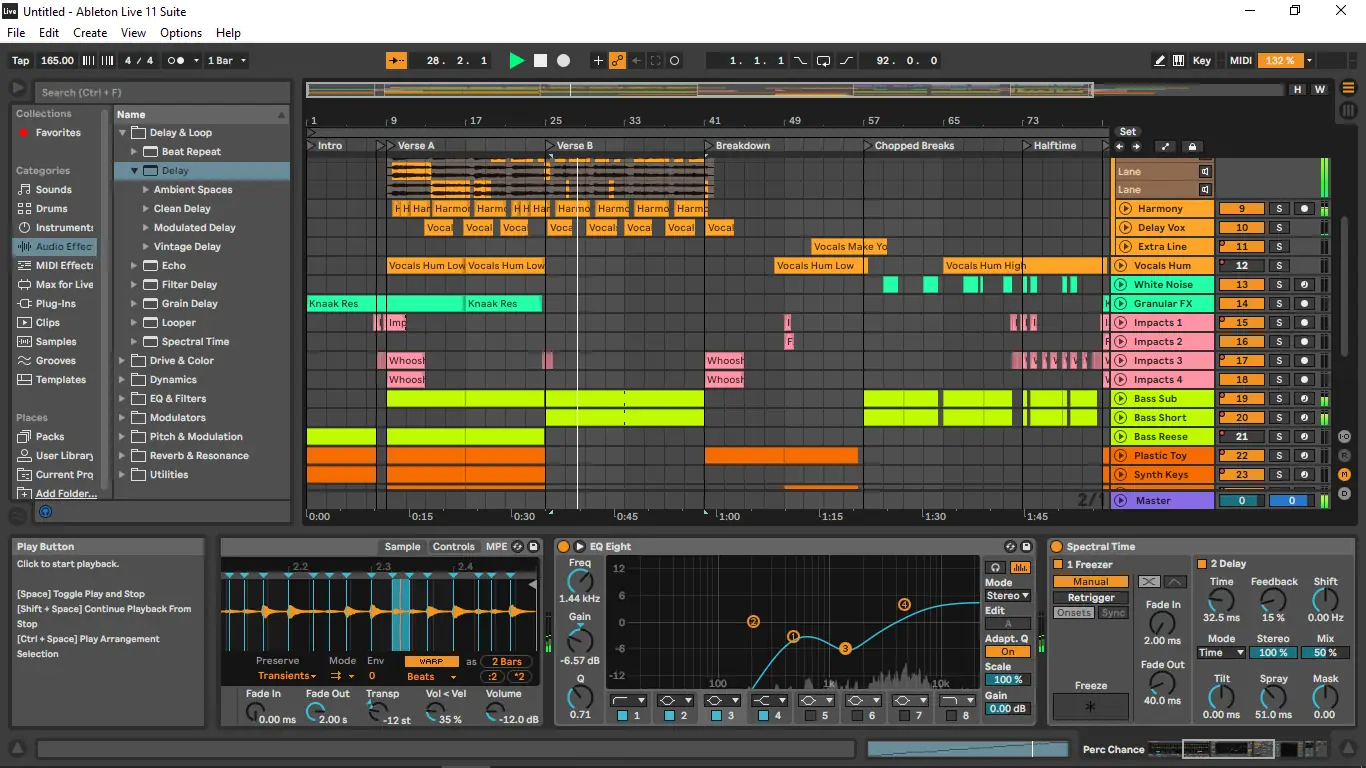Click the Breakdown locator marker
The height and width of the screenshot is (768, 1366).
pos(710,146)
